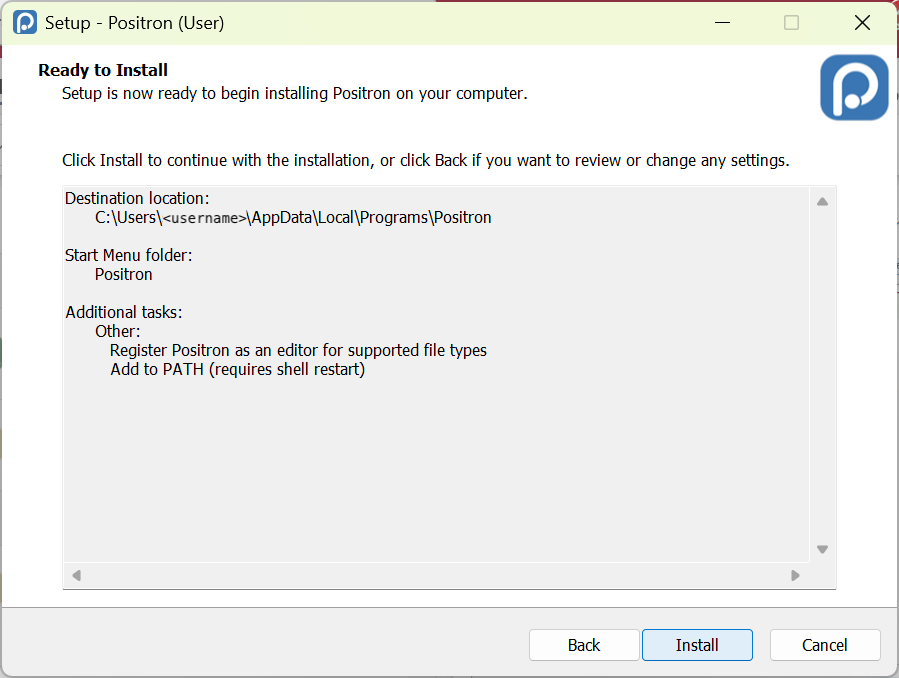Click the Positron icon in title bar
The width and height of the screenshot is (899, 678).
[25, 22]
